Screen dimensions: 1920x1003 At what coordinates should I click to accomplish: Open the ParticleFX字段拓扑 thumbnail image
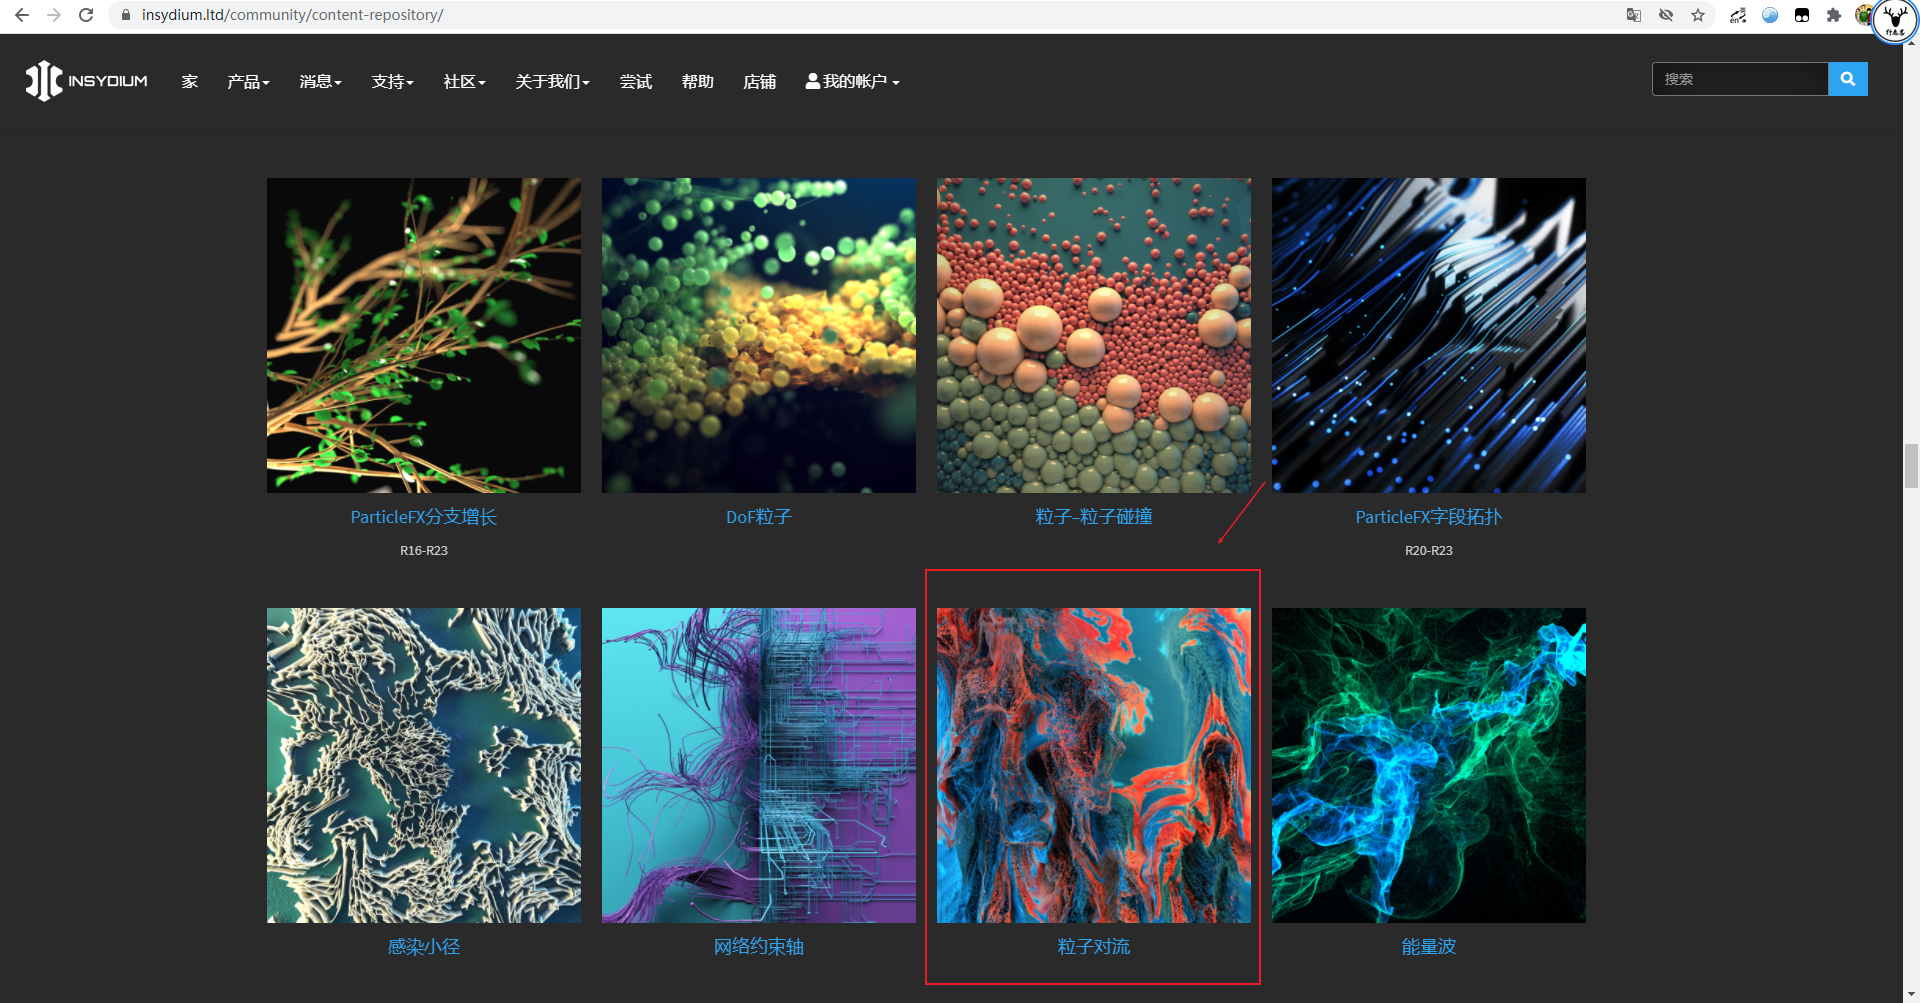[1429, 335]
